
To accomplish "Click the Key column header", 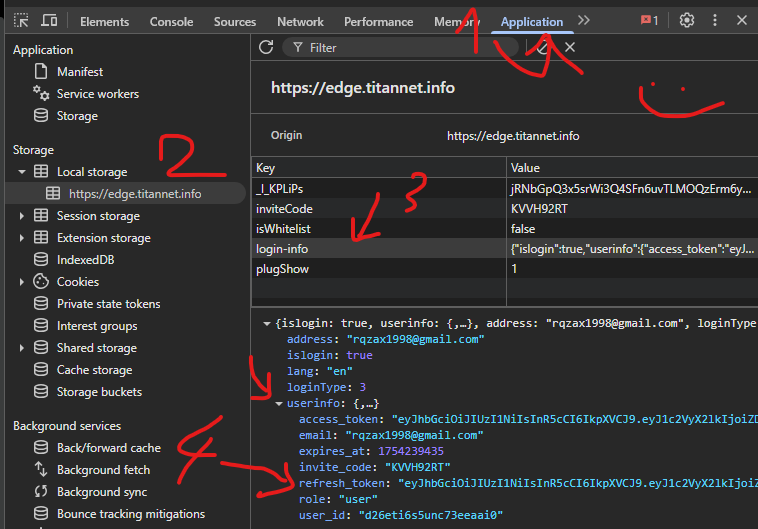I will [x=379, y=168].
